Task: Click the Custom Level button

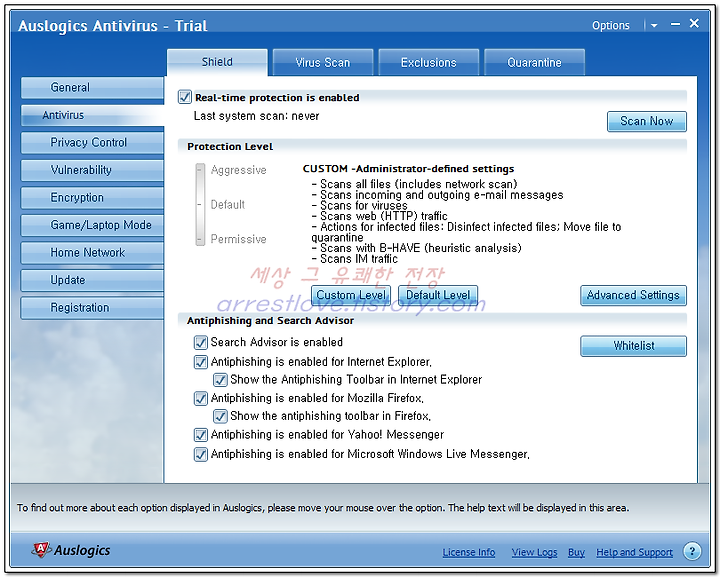Action: pyautogui.click(x=351, y=295)
